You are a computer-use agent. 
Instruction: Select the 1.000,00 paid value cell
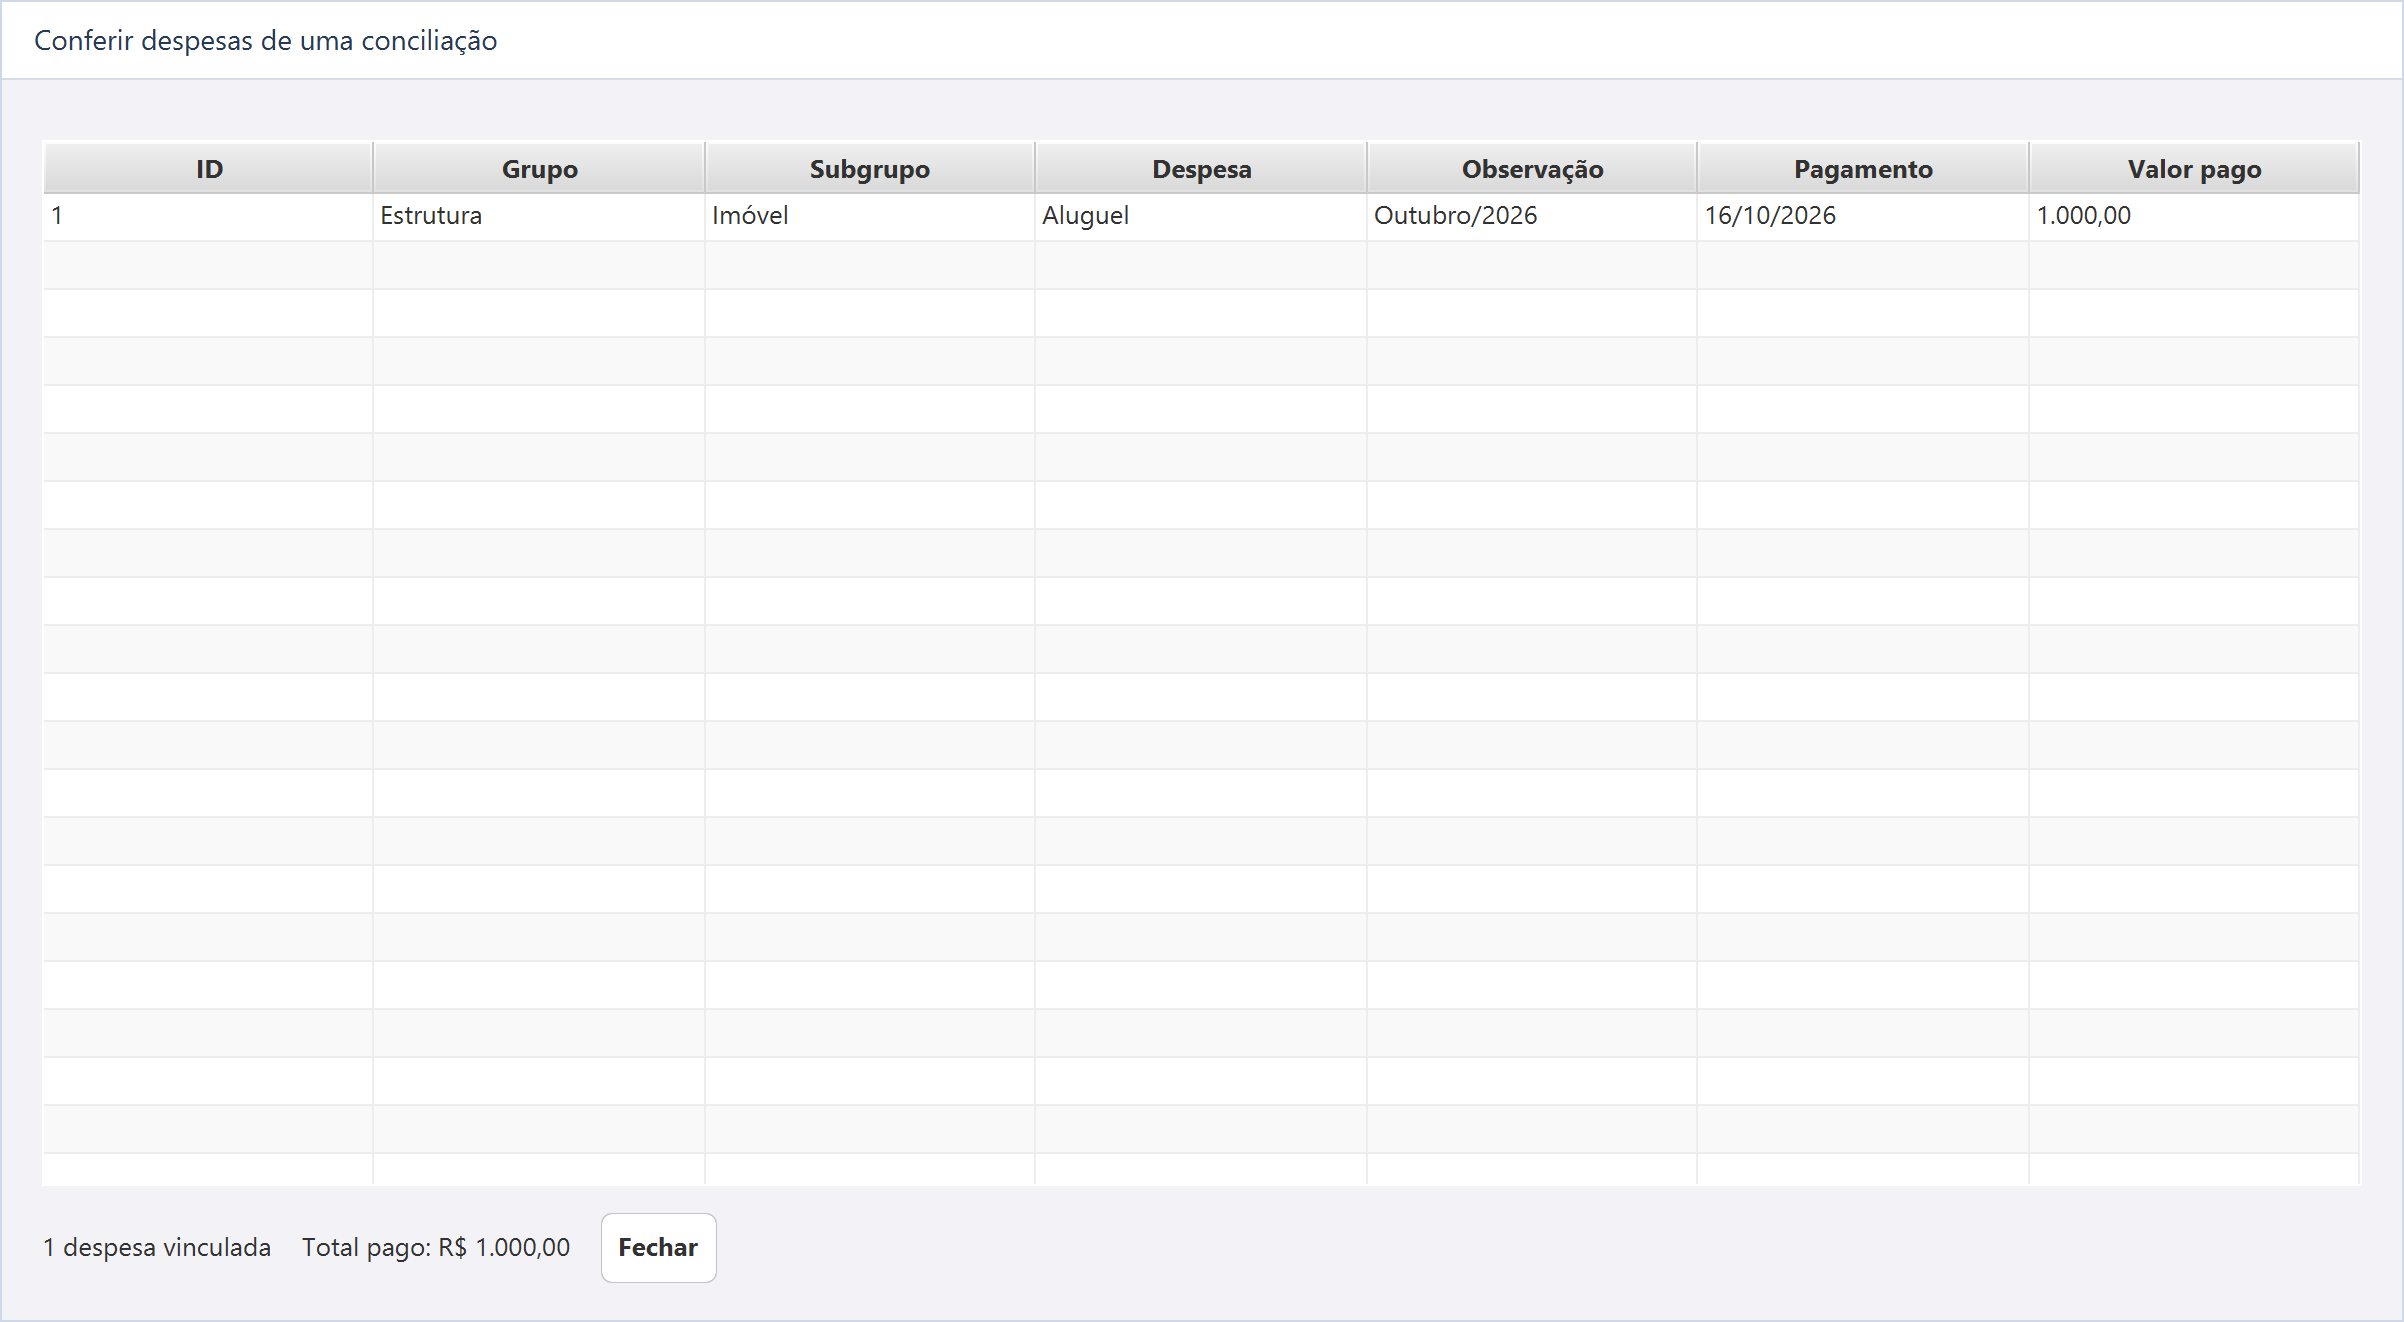(2194, 216)
